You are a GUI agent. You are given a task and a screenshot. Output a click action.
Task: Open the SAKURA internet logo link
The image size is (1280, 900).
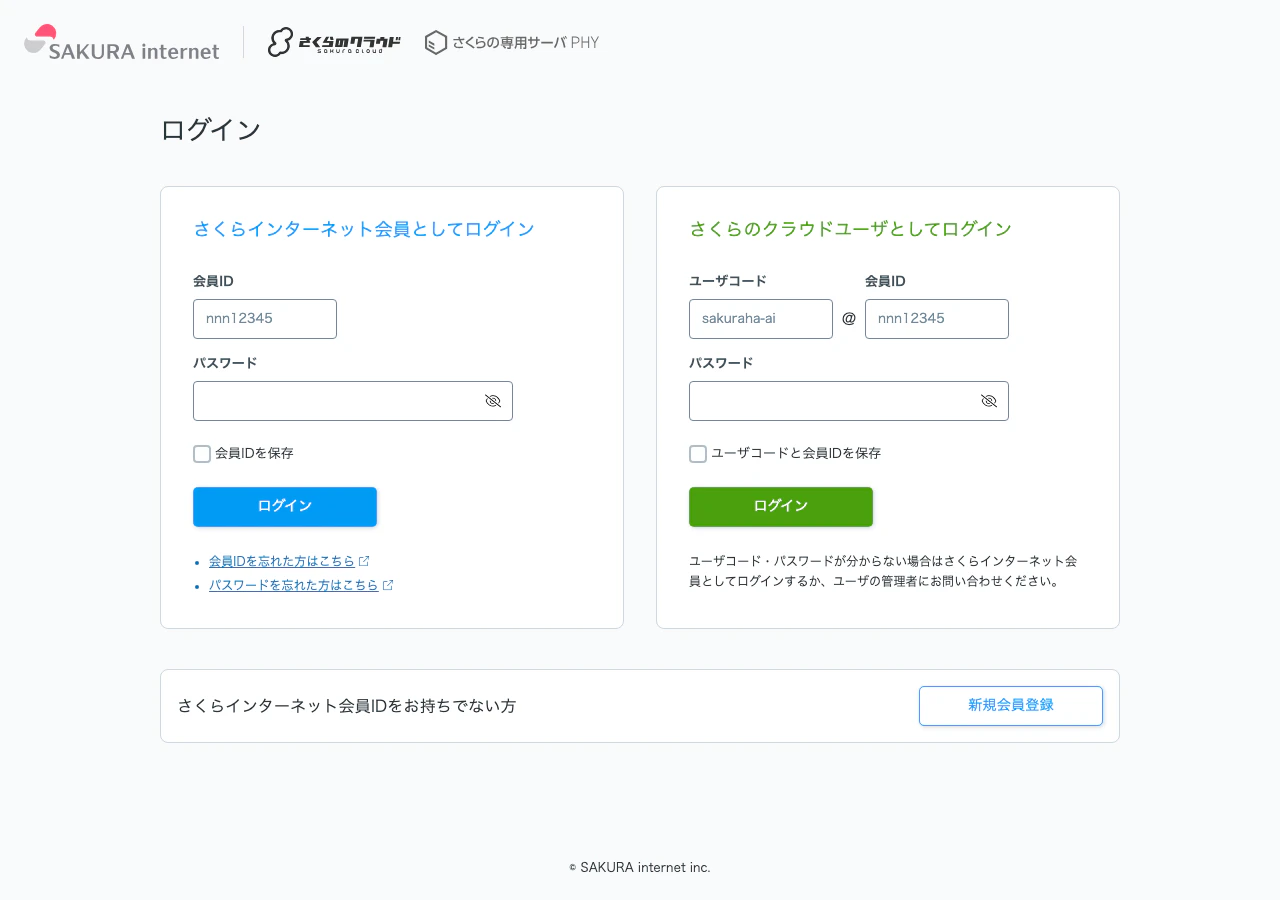(121, 43)
